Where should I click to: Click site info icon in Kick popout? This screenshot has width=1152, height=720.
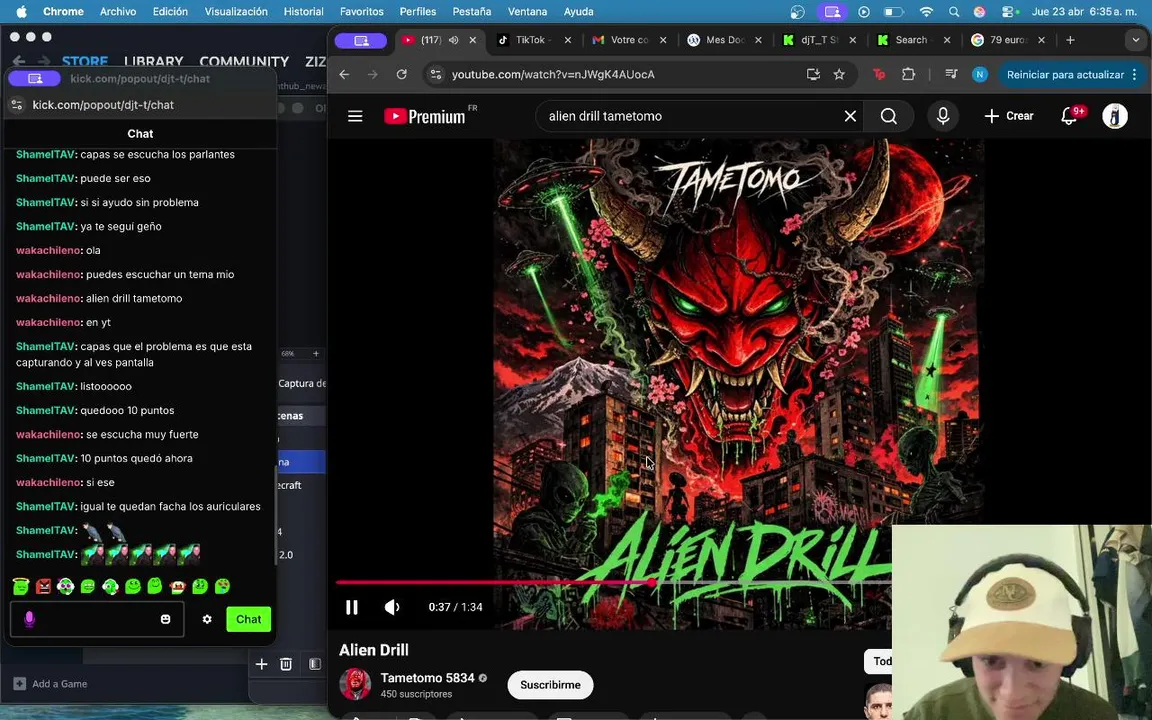(x=17, y=105)
